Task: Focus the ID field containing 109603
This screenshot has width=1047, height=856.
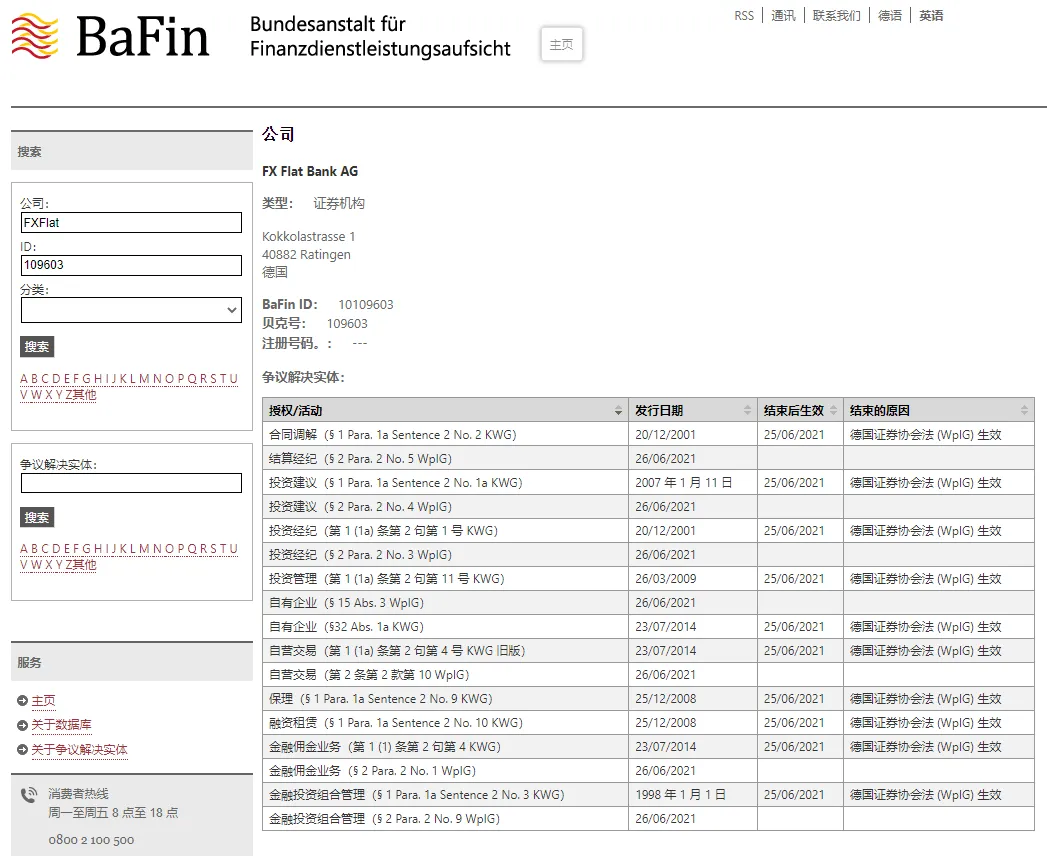Action: tap(132, 265)
